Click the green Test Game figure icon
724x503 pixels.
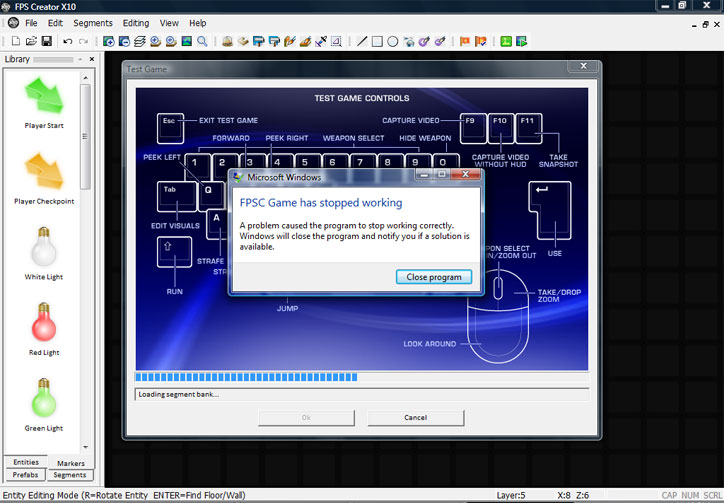point(506,42)
